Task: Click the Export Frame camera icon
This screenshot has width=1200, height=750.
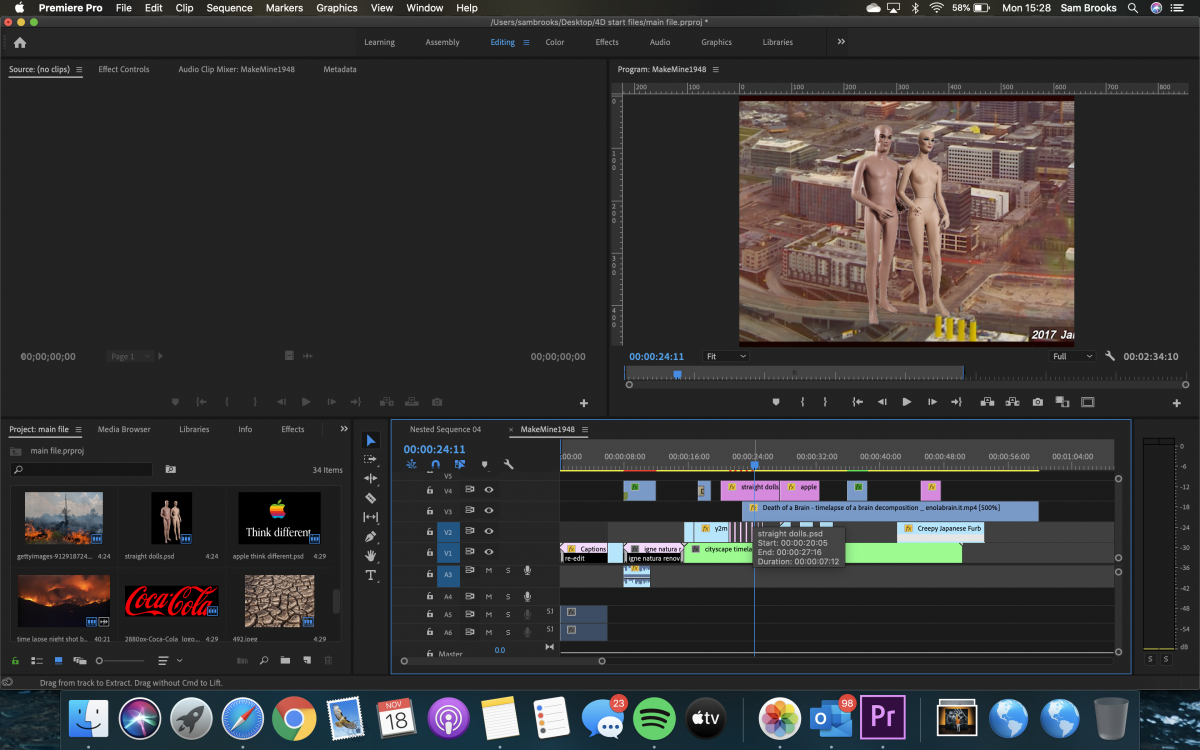Action: pos(1037,402)
